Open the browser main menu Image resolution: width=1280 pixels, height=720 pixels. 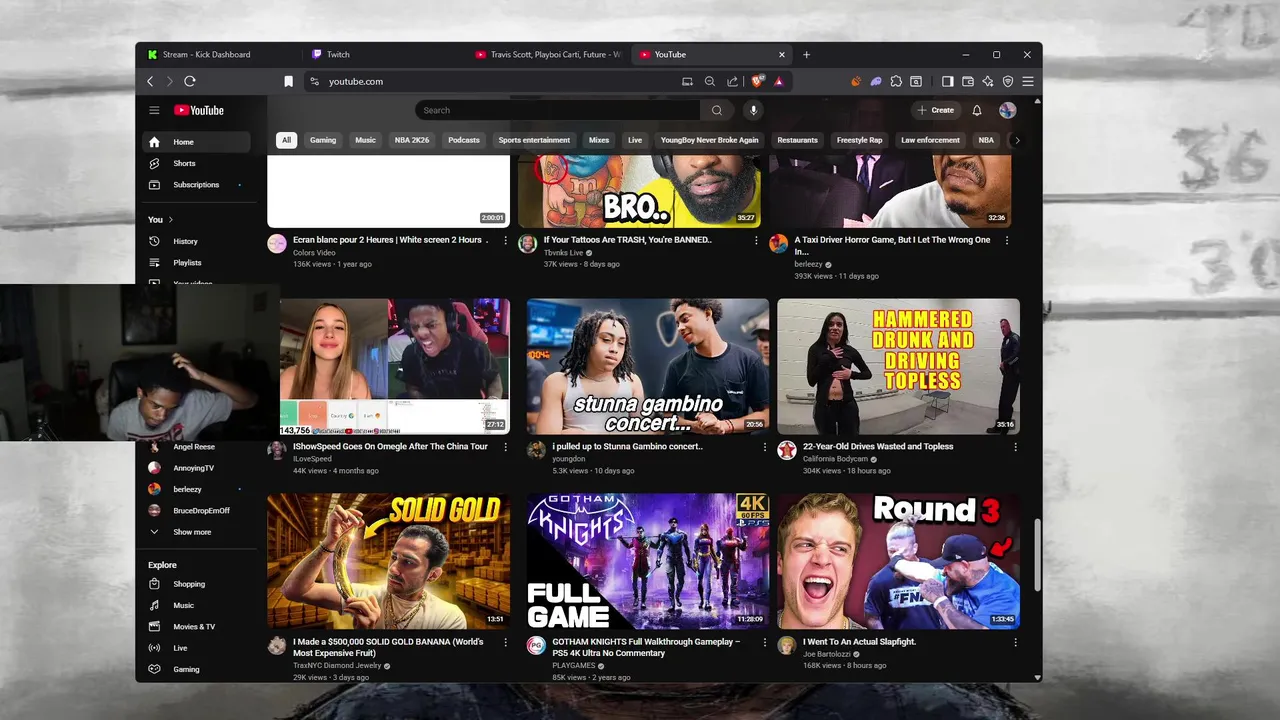1028,81
